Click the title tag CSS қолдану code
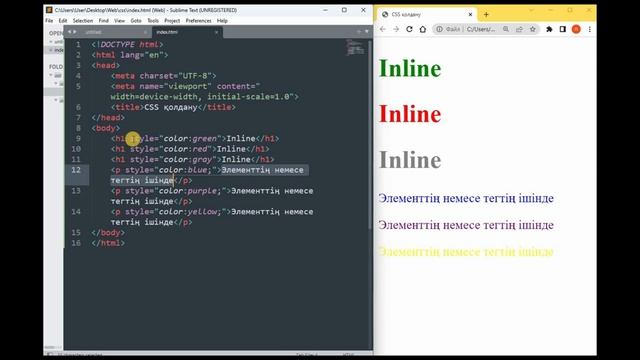 [173, 107]
